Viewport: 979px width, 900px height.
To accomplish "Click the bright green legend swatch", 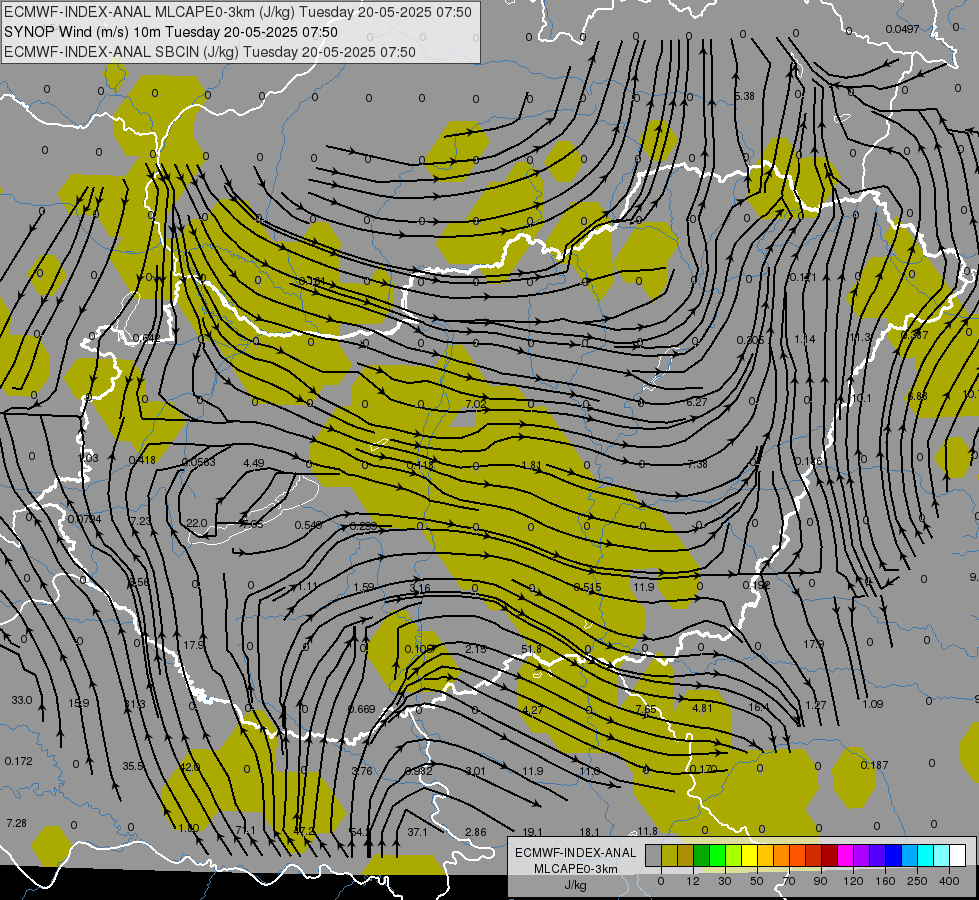I will click(717, 855).
